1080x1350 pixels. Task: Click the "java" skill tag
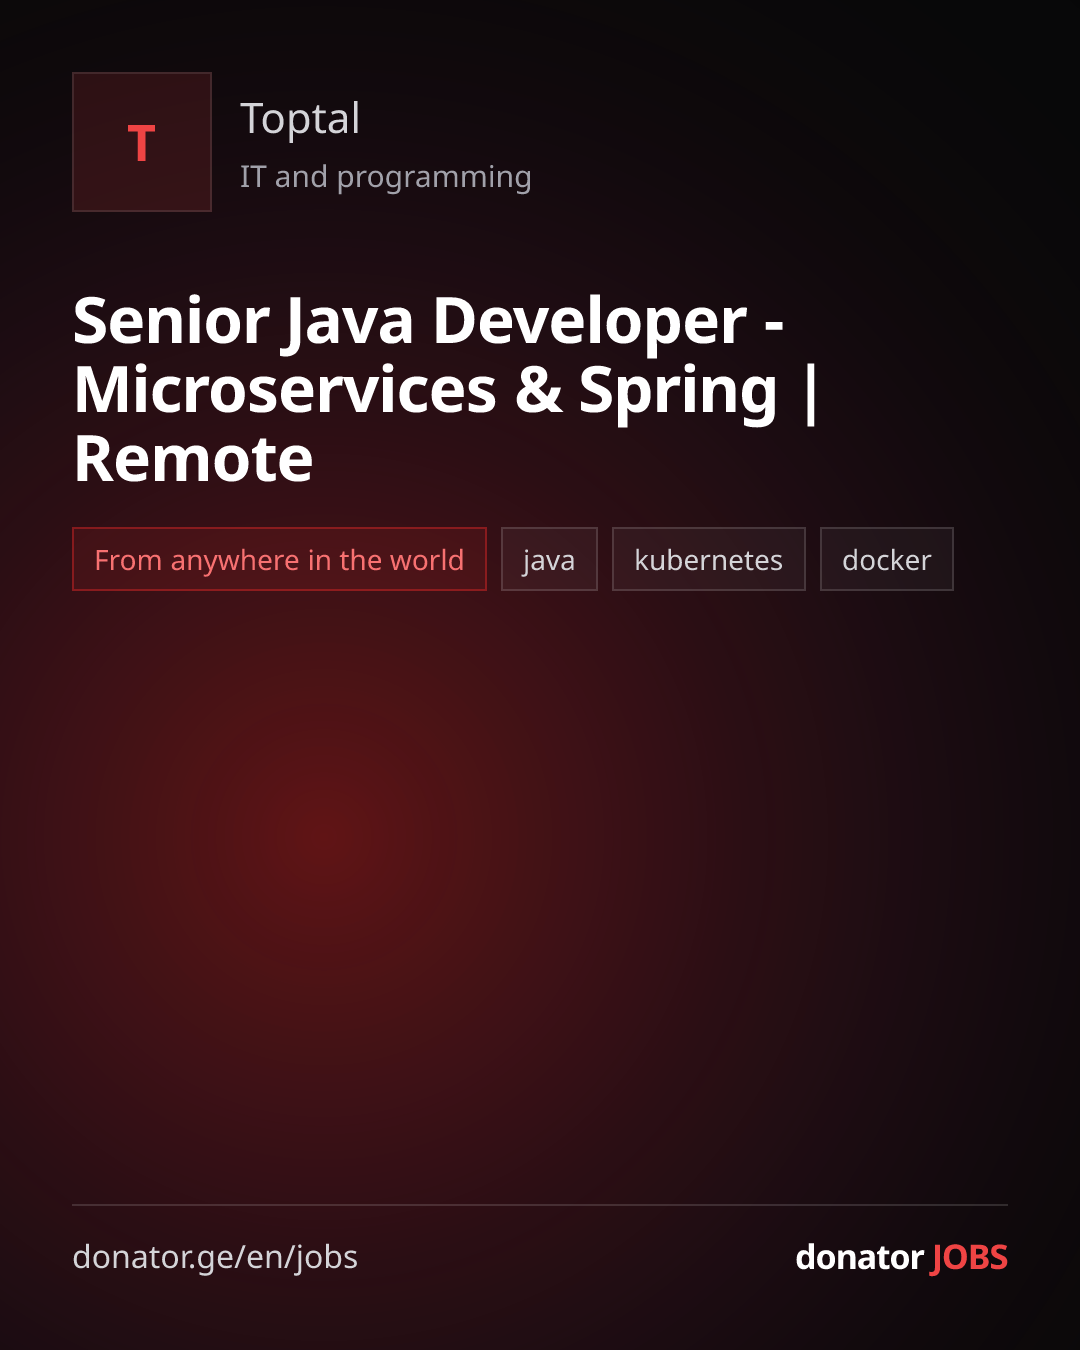coord(549,559)
